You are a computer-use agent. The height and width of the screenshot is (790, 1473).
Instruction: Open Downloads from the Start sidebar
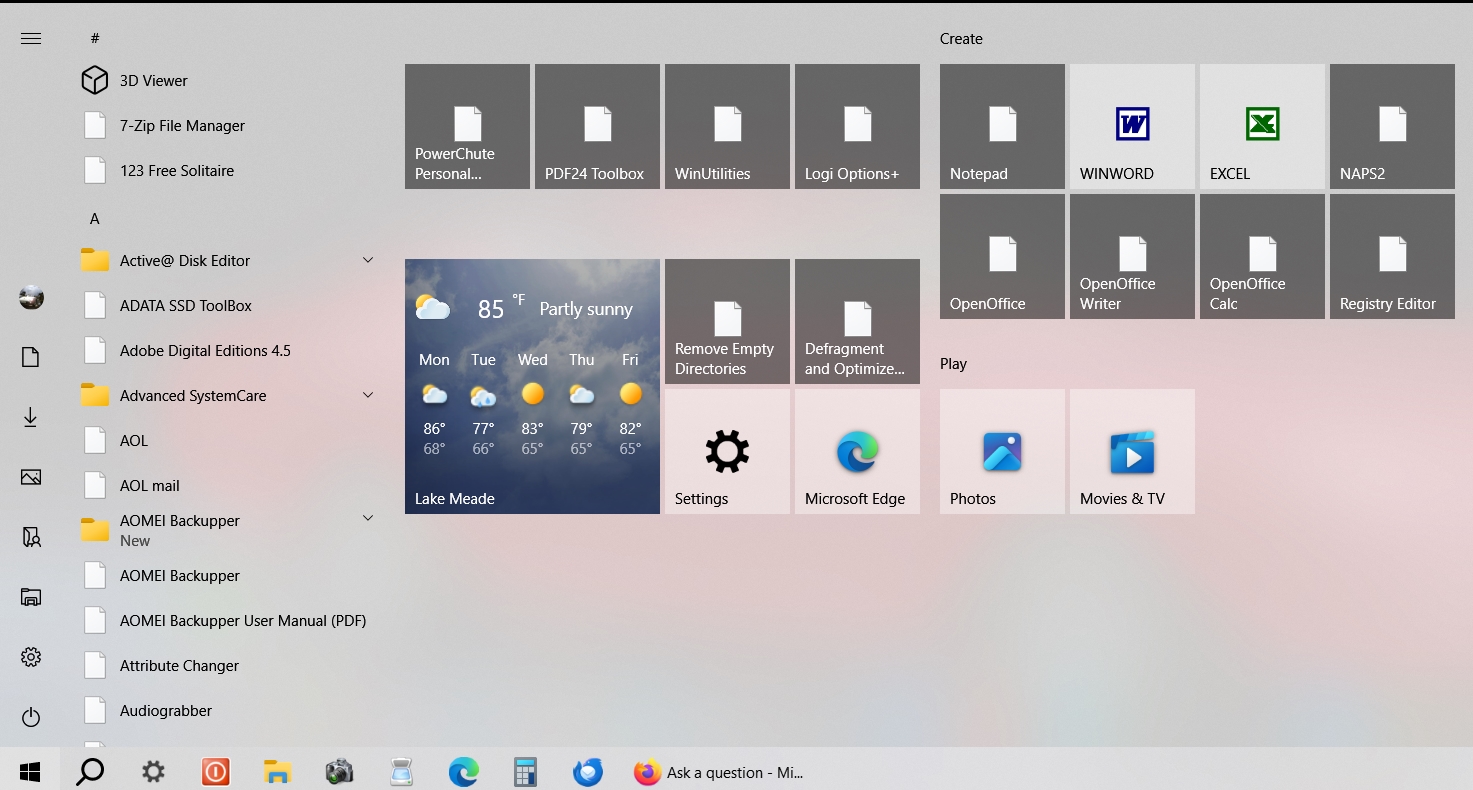pyautogui.click(x=31, y=417)
